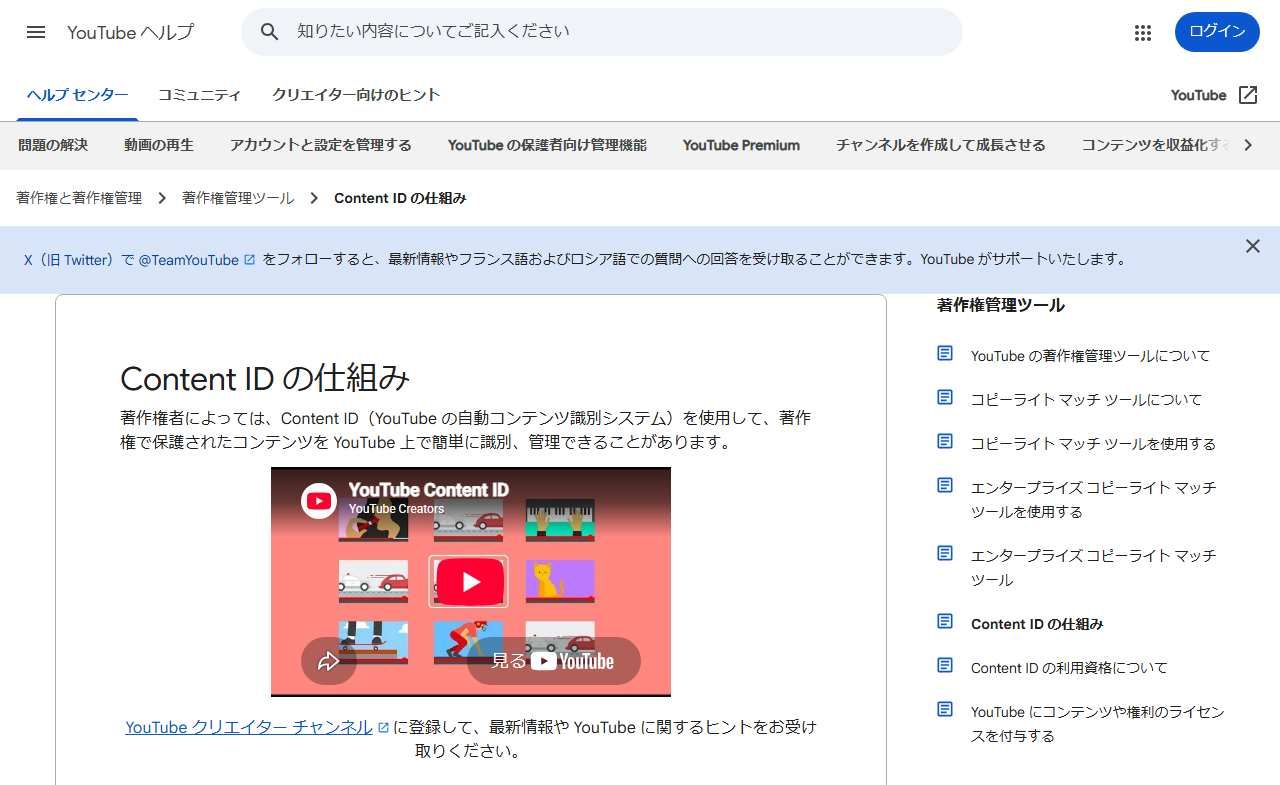This screenshot has width=1280, height=785.
Task: Click 著作権管理ツール breadcrumb
Action: click(x=238, y=198)
